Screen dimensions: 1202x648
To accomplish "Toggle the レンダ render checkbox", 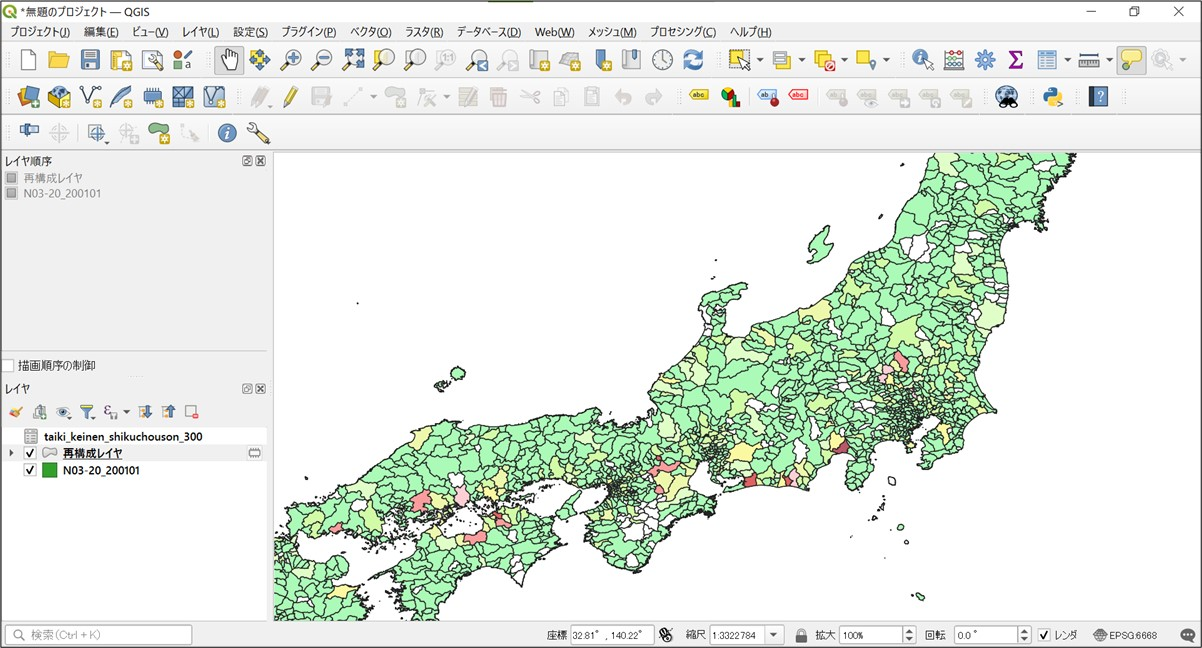I will click(1044, 635).
